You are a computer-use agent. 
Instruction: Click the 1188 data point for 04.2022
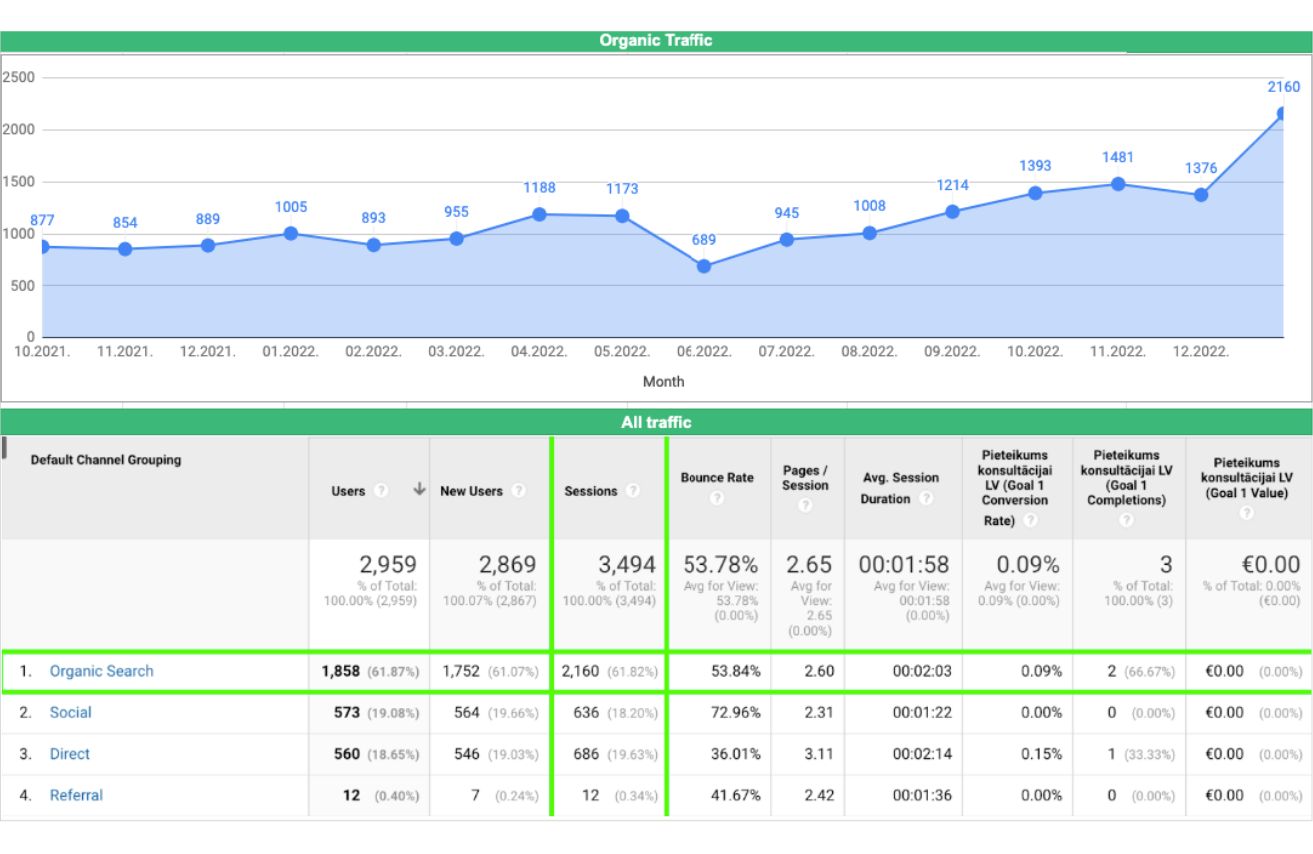pyautogui.click(x=539, y=214)
